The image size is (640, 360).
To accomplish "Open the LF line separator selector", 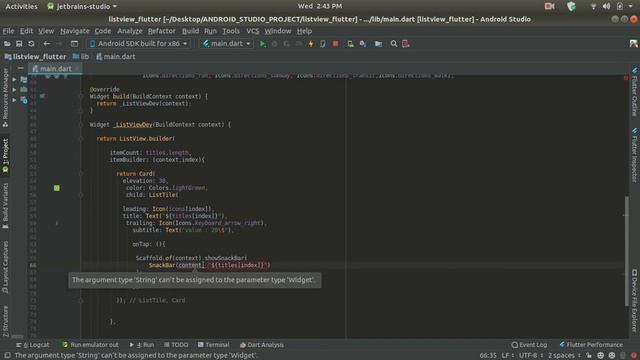I will 507,356.
